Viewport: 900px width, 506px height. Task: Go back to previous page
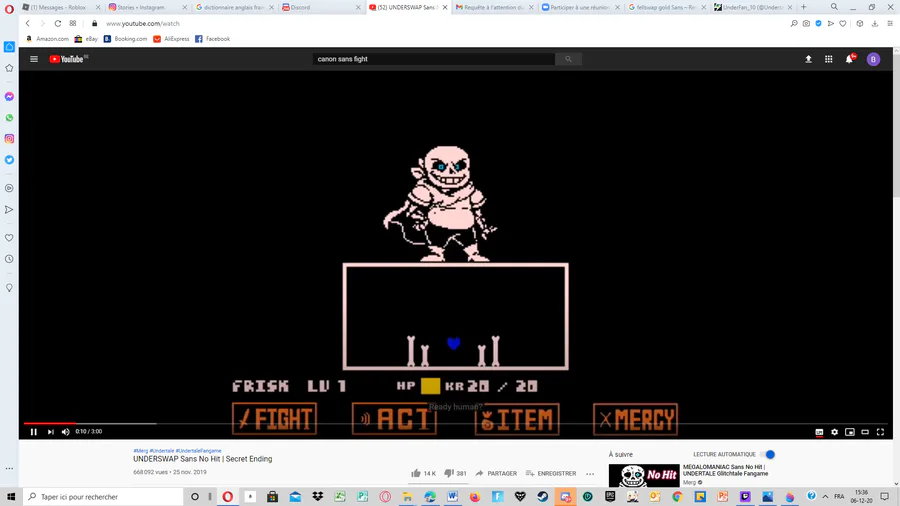coord(28,24)
